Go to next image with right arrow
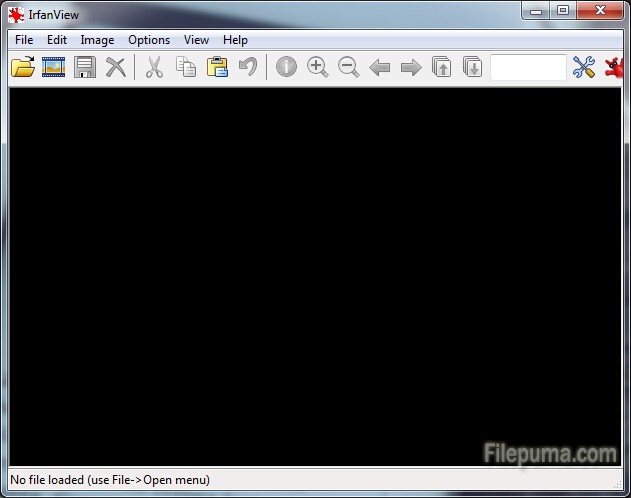631x498 pixels. coord(411,68)
